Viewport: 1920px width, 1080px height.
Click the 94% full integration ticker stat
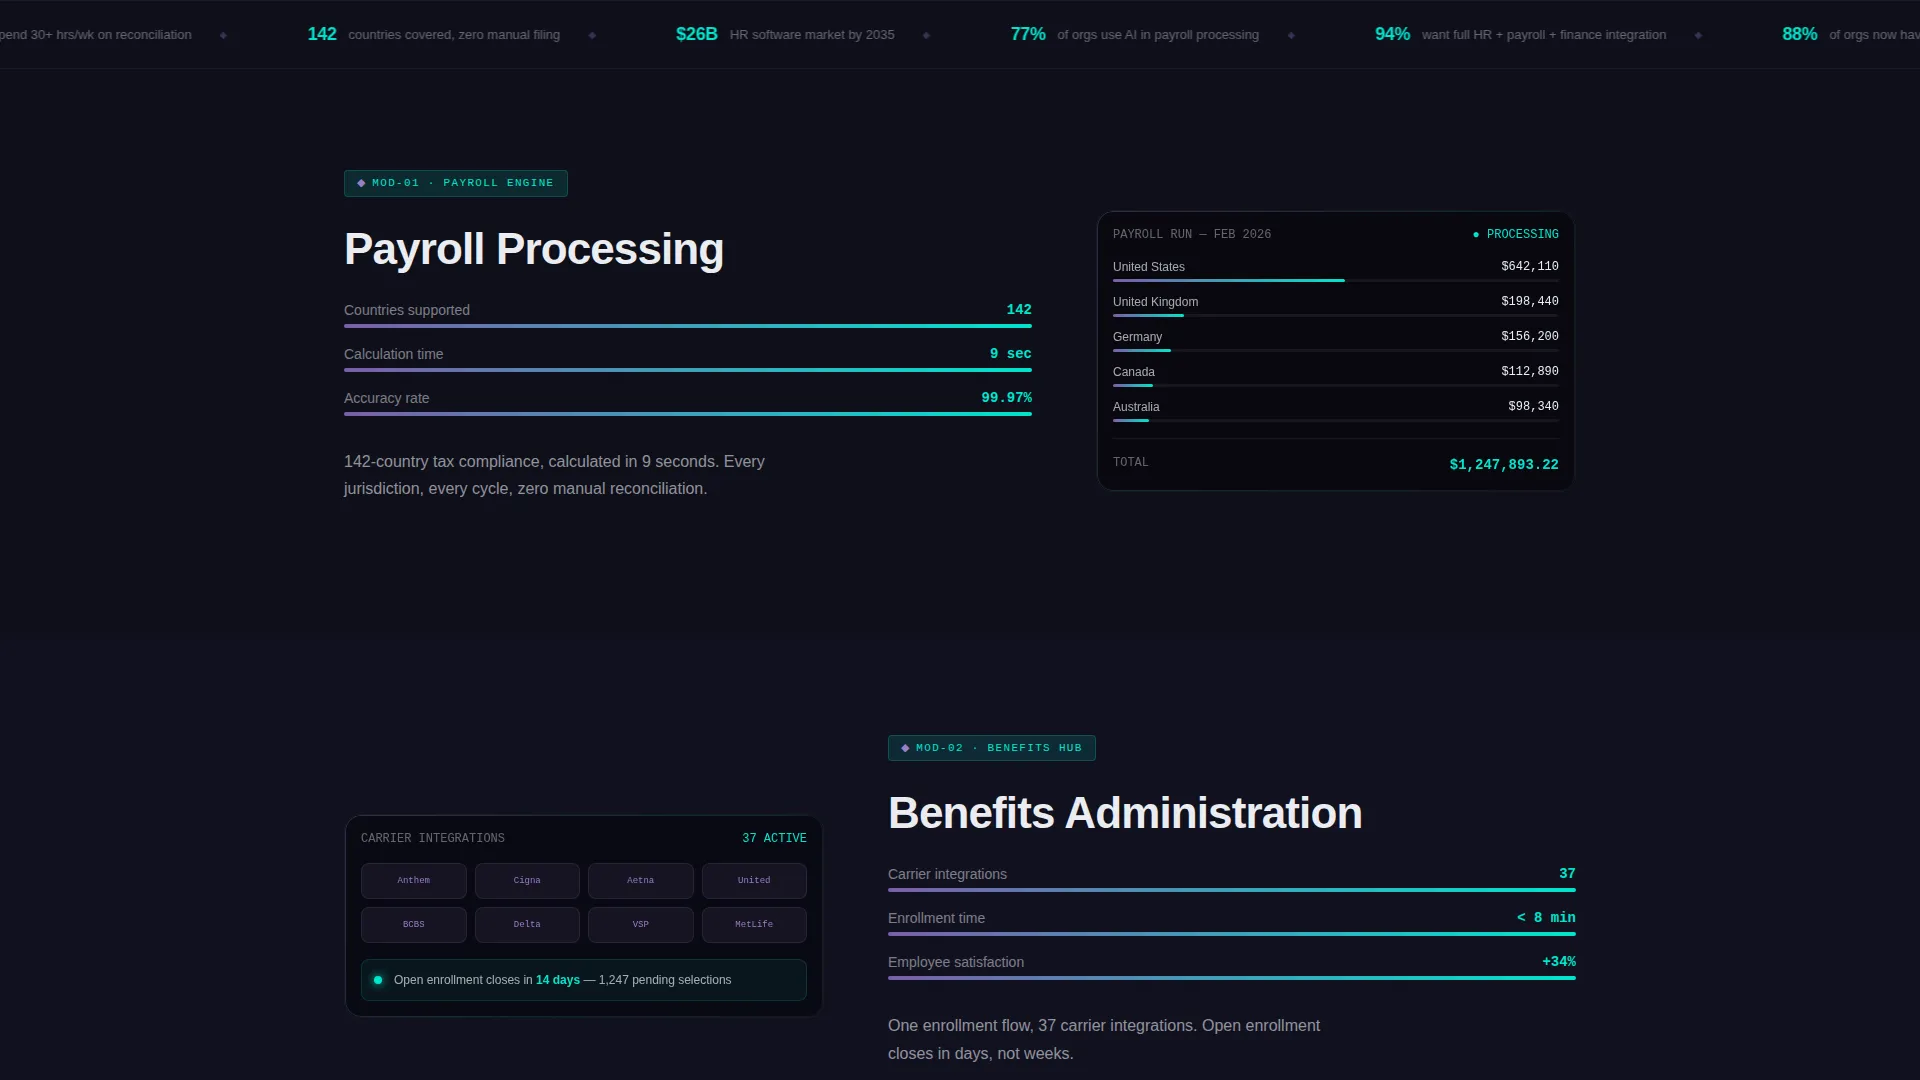(x=1521, y=34)
